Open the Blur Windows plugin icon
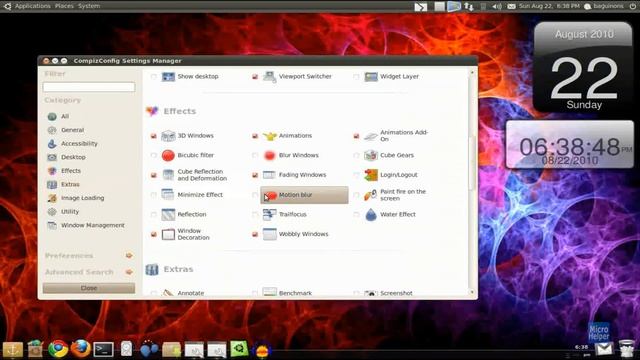The height and width of the screenshot is (360, 640). (269, 155)
